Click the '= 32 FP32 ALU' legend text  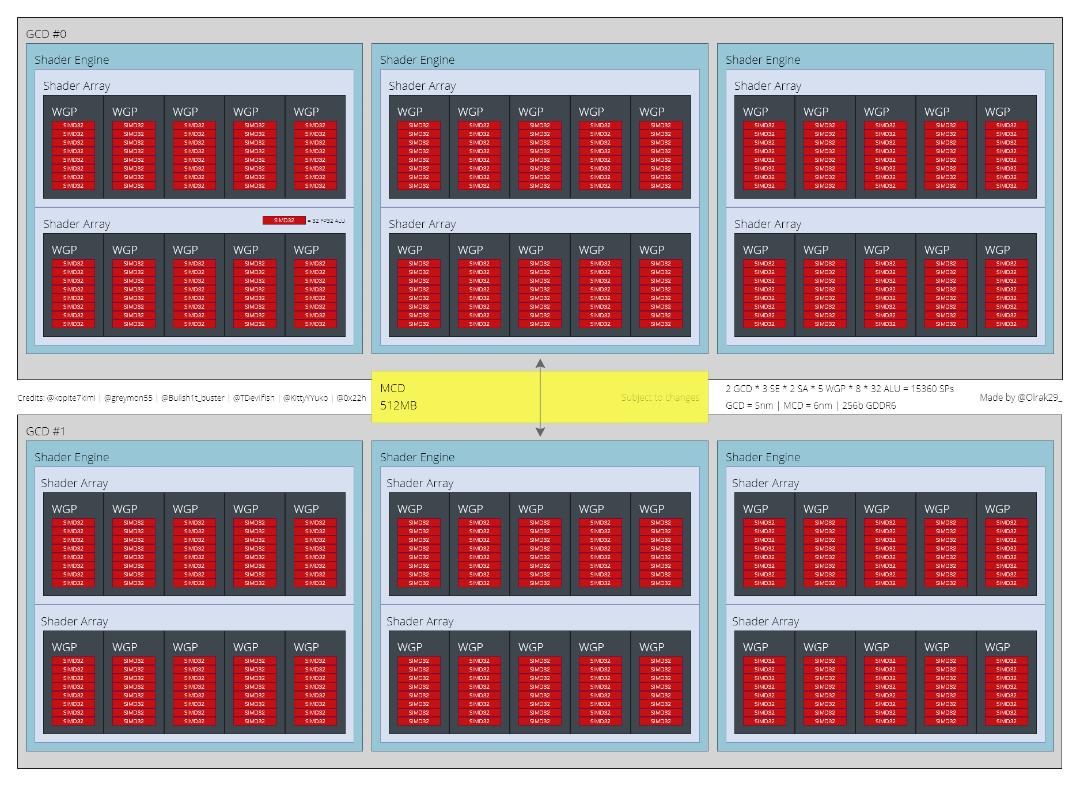tap(326, 220)
